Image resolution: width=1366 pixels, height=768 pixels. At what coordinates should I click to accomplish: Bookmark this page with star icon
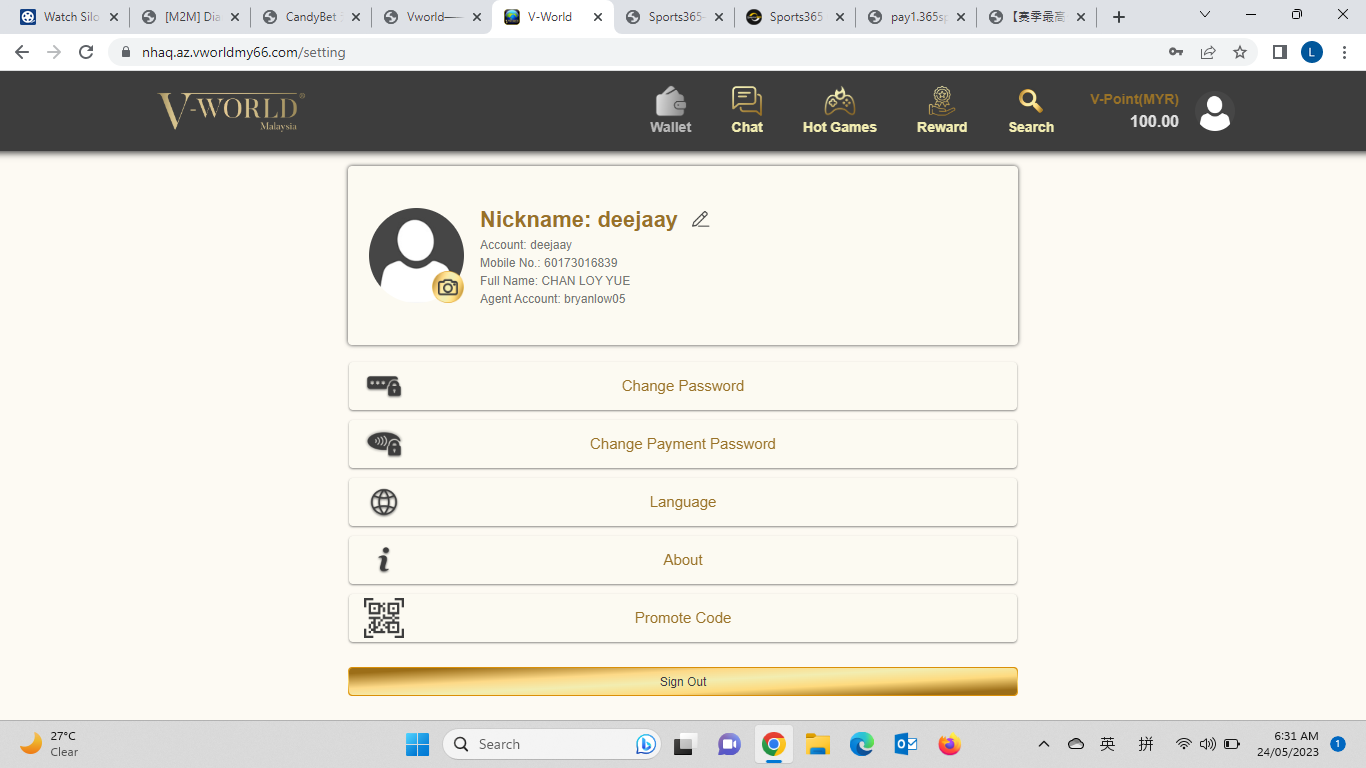coord(1240,52)
